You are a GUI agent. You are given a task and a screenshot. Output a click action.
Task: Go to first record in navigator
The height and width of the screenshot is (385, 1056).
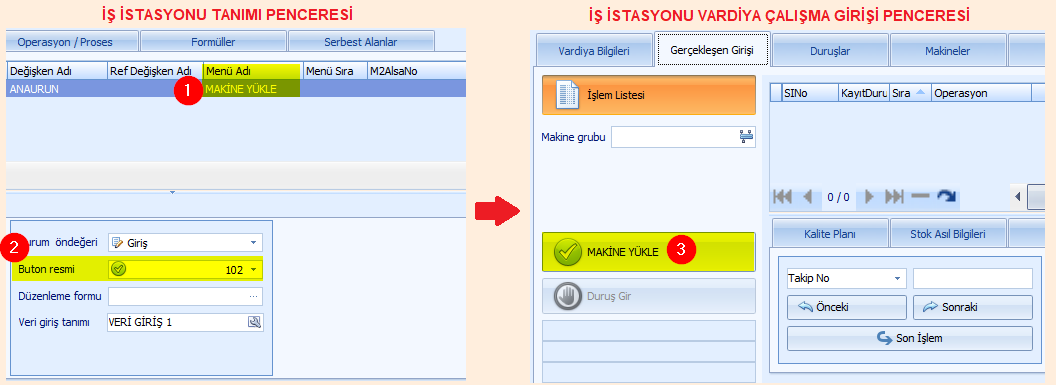tap(783, 197)
